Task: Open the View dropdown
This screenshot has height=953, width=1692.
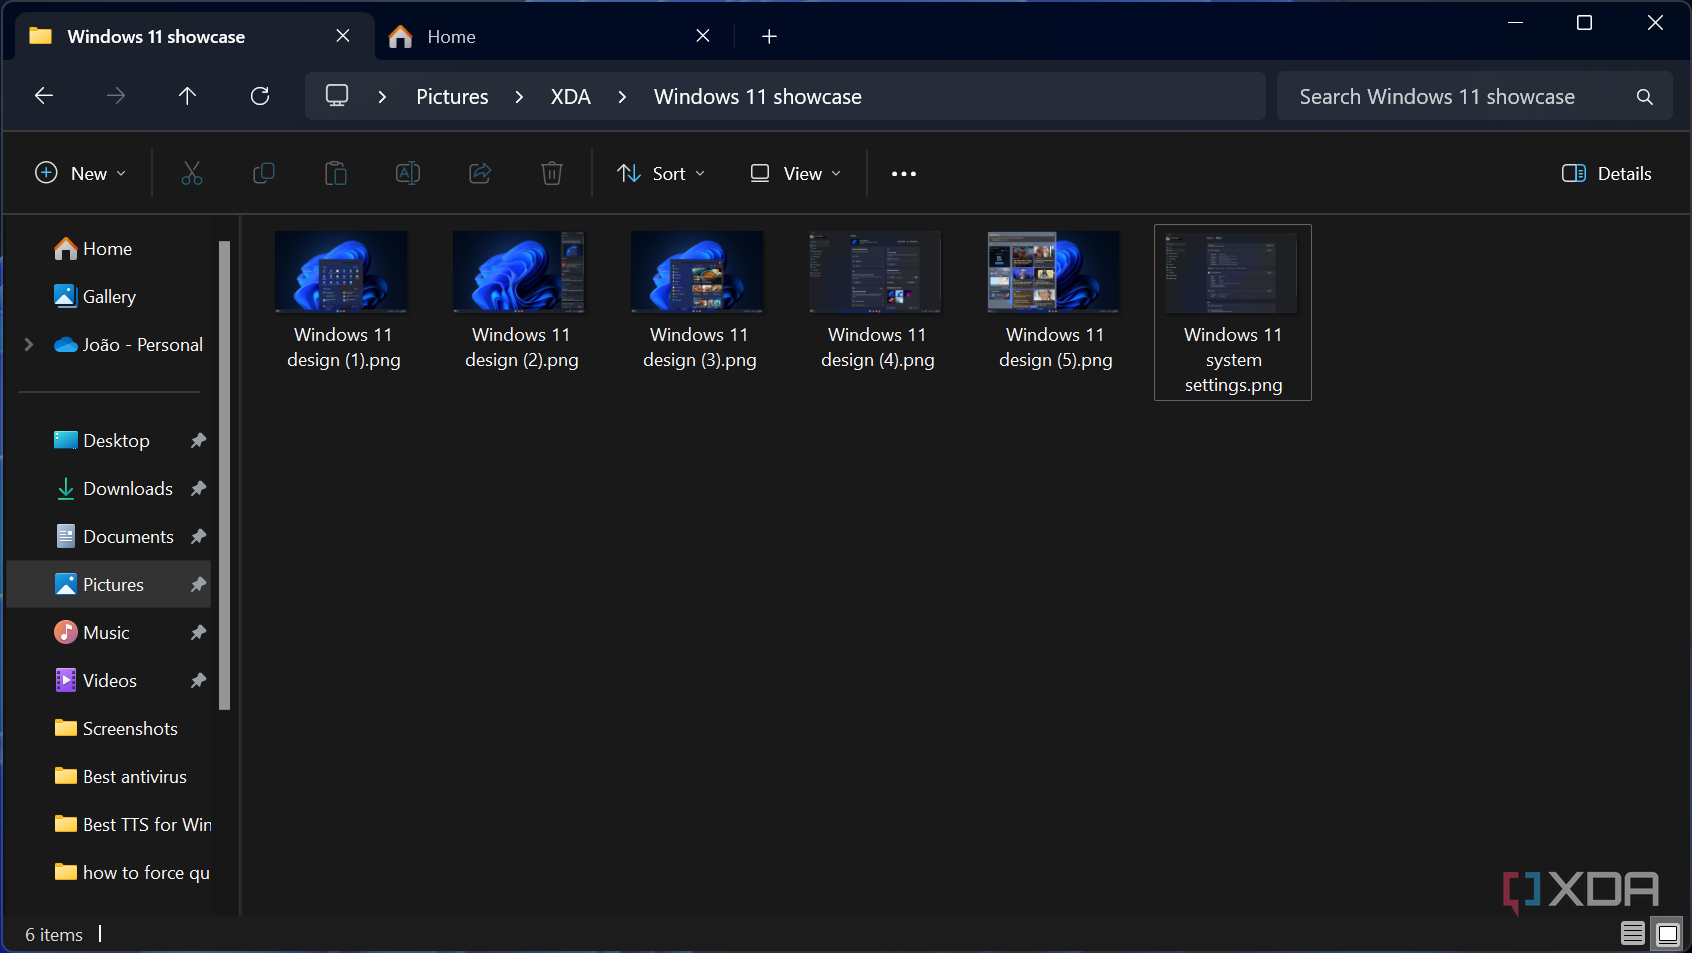Action: 796,174
